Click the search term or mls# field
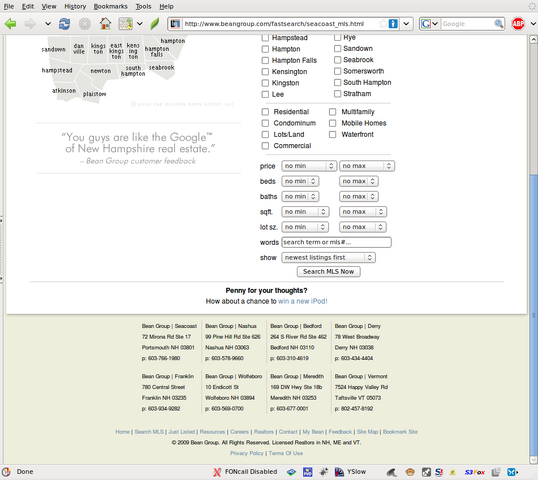This screenshot has height=480, width=538. 336,242
